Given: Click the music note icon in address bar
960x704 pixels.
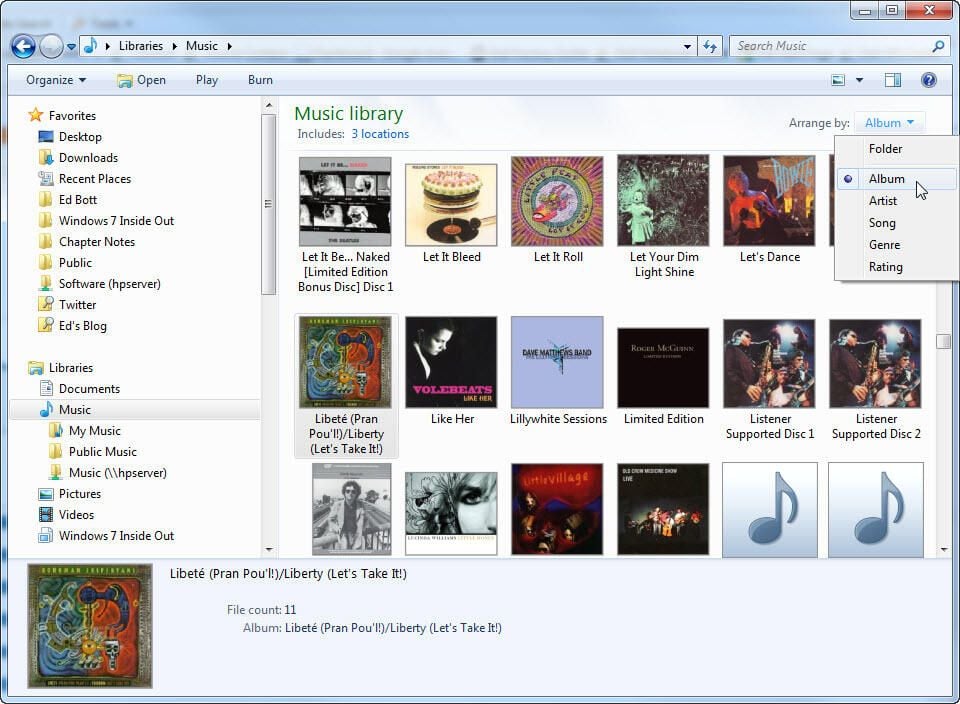Looking at the screenshot, I should (91, 45).
